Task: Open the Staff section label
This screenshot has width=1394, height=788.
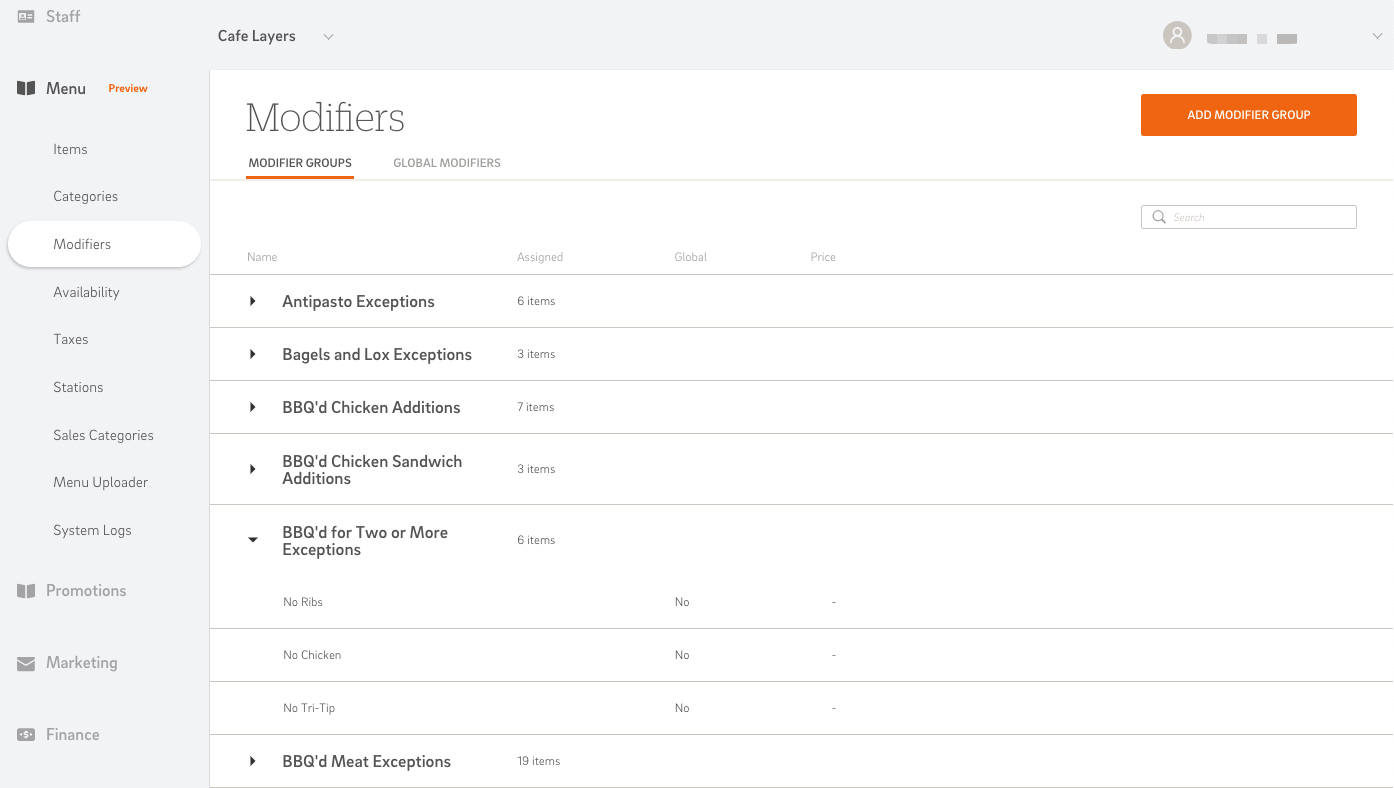Action: click(63, 17)
